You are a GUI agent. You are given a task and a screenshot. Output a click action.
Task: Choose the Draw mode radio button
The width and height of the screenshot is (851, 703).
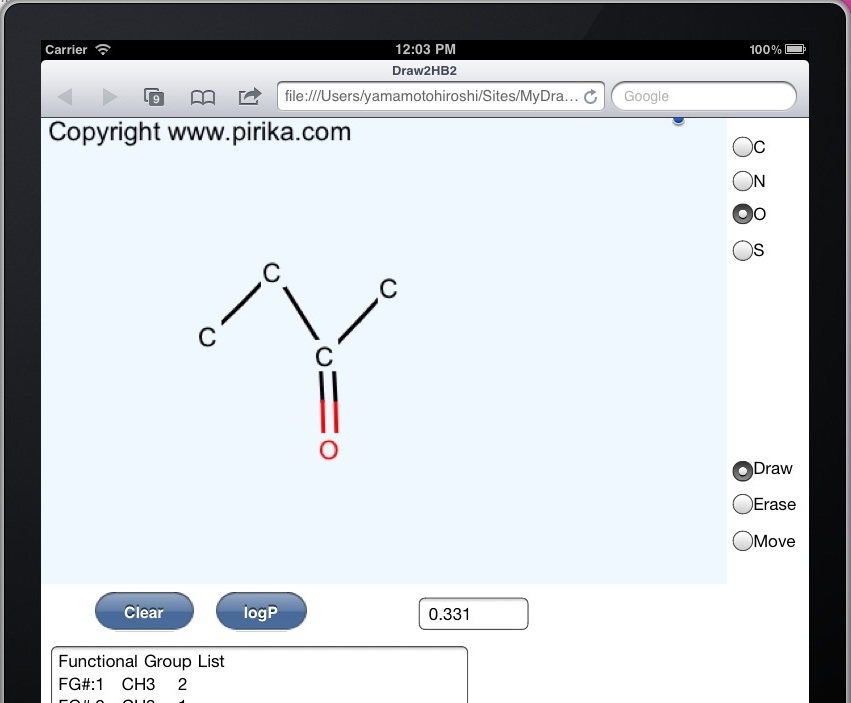click(x=742, y=471)
